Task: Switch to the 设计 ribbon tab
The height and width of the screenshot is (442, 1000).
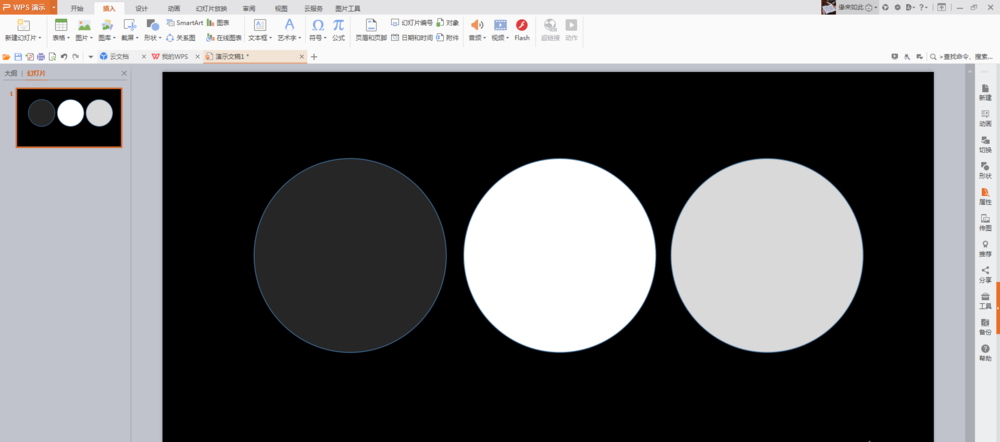Action: 141,7
